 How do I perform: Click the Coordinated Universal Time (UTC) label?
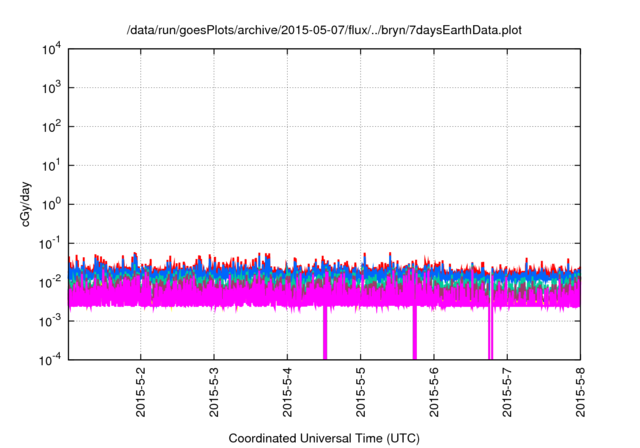click(x=324, y=438)
